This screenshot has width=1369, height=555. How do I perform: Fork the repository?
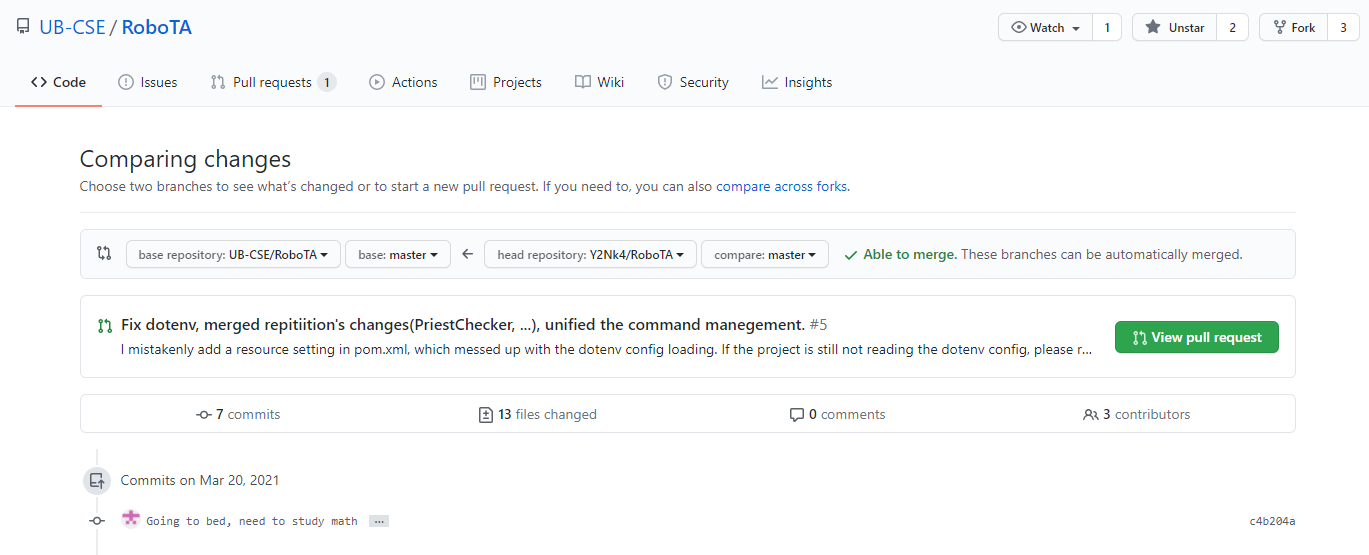[1293, 28]
